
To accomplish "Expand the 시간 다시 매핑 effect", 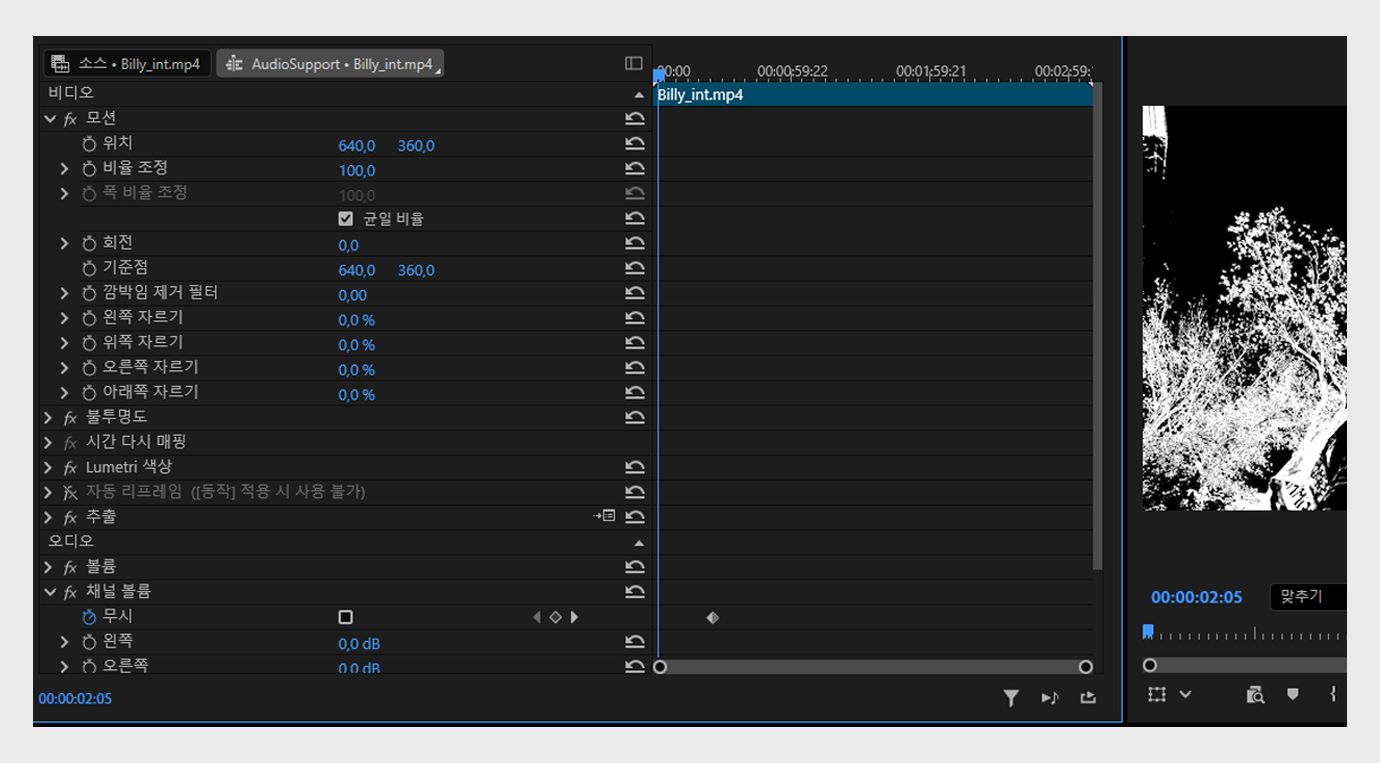I will [x=49, y=442].
